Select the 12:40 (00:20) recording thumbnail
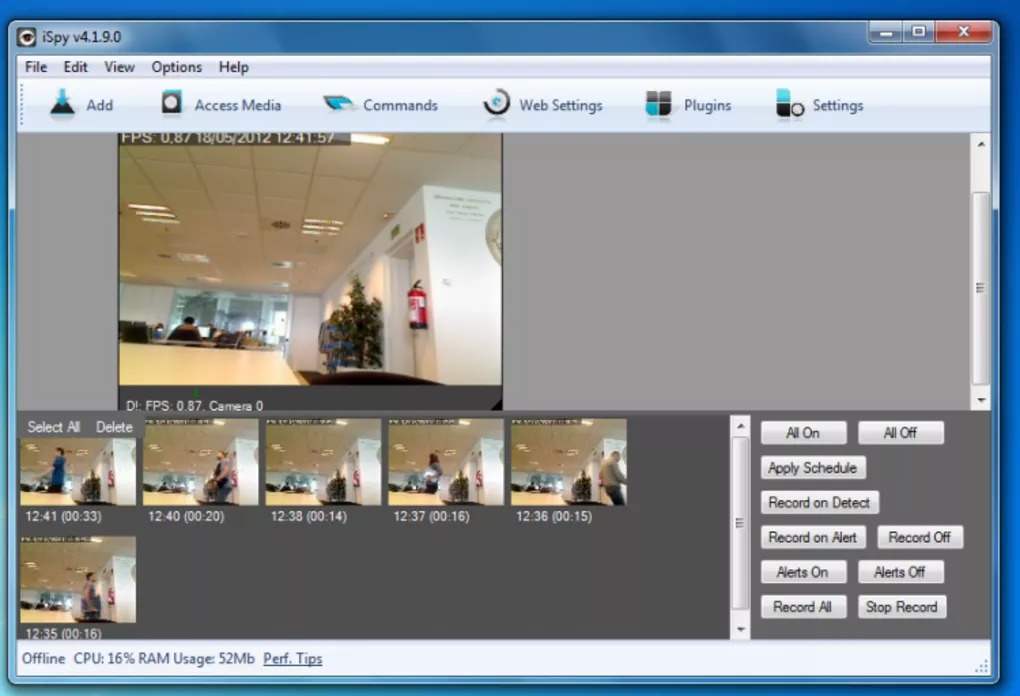1020x696 pixels. 200,462
